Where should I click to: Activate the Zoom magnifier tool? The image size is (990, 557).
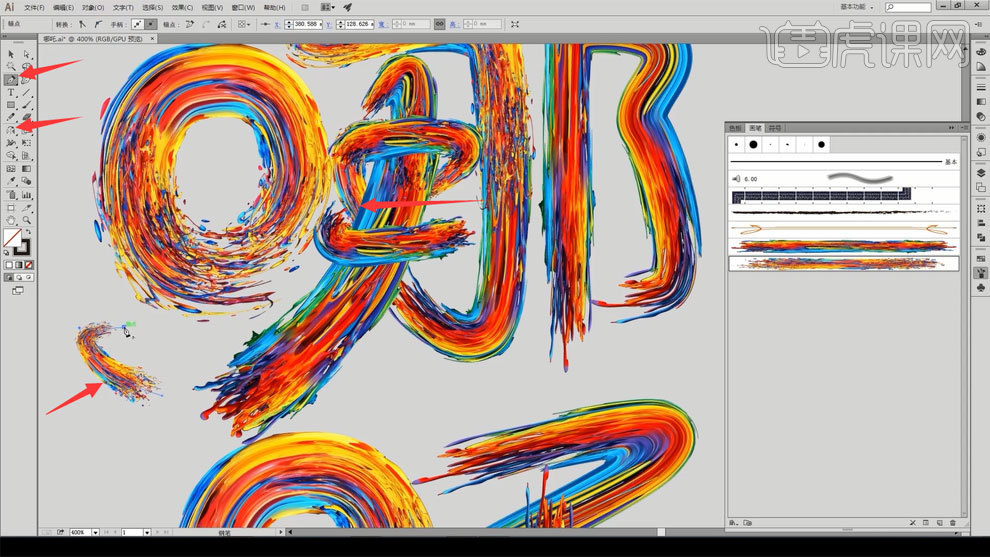click(x=26, y=220)
